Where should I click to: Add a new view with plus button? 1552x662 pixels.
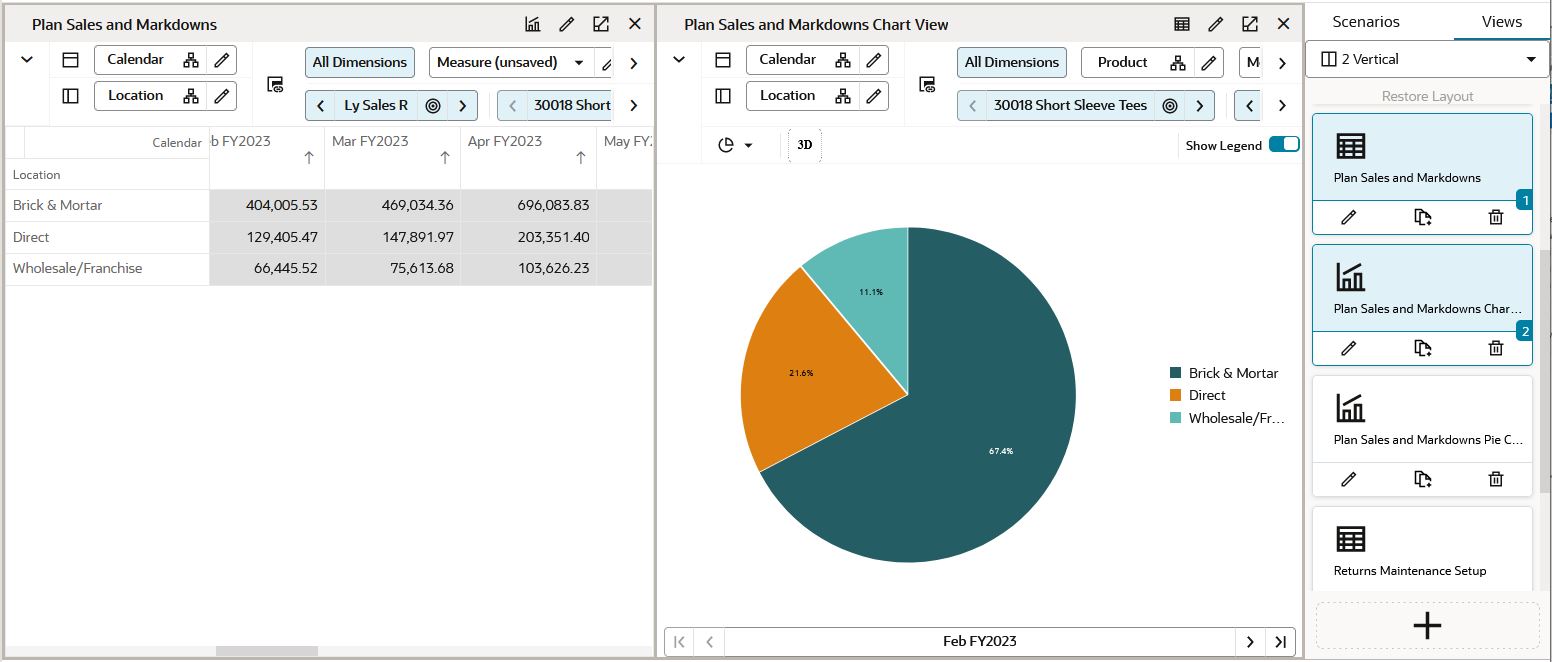(x=1427, y=626)
